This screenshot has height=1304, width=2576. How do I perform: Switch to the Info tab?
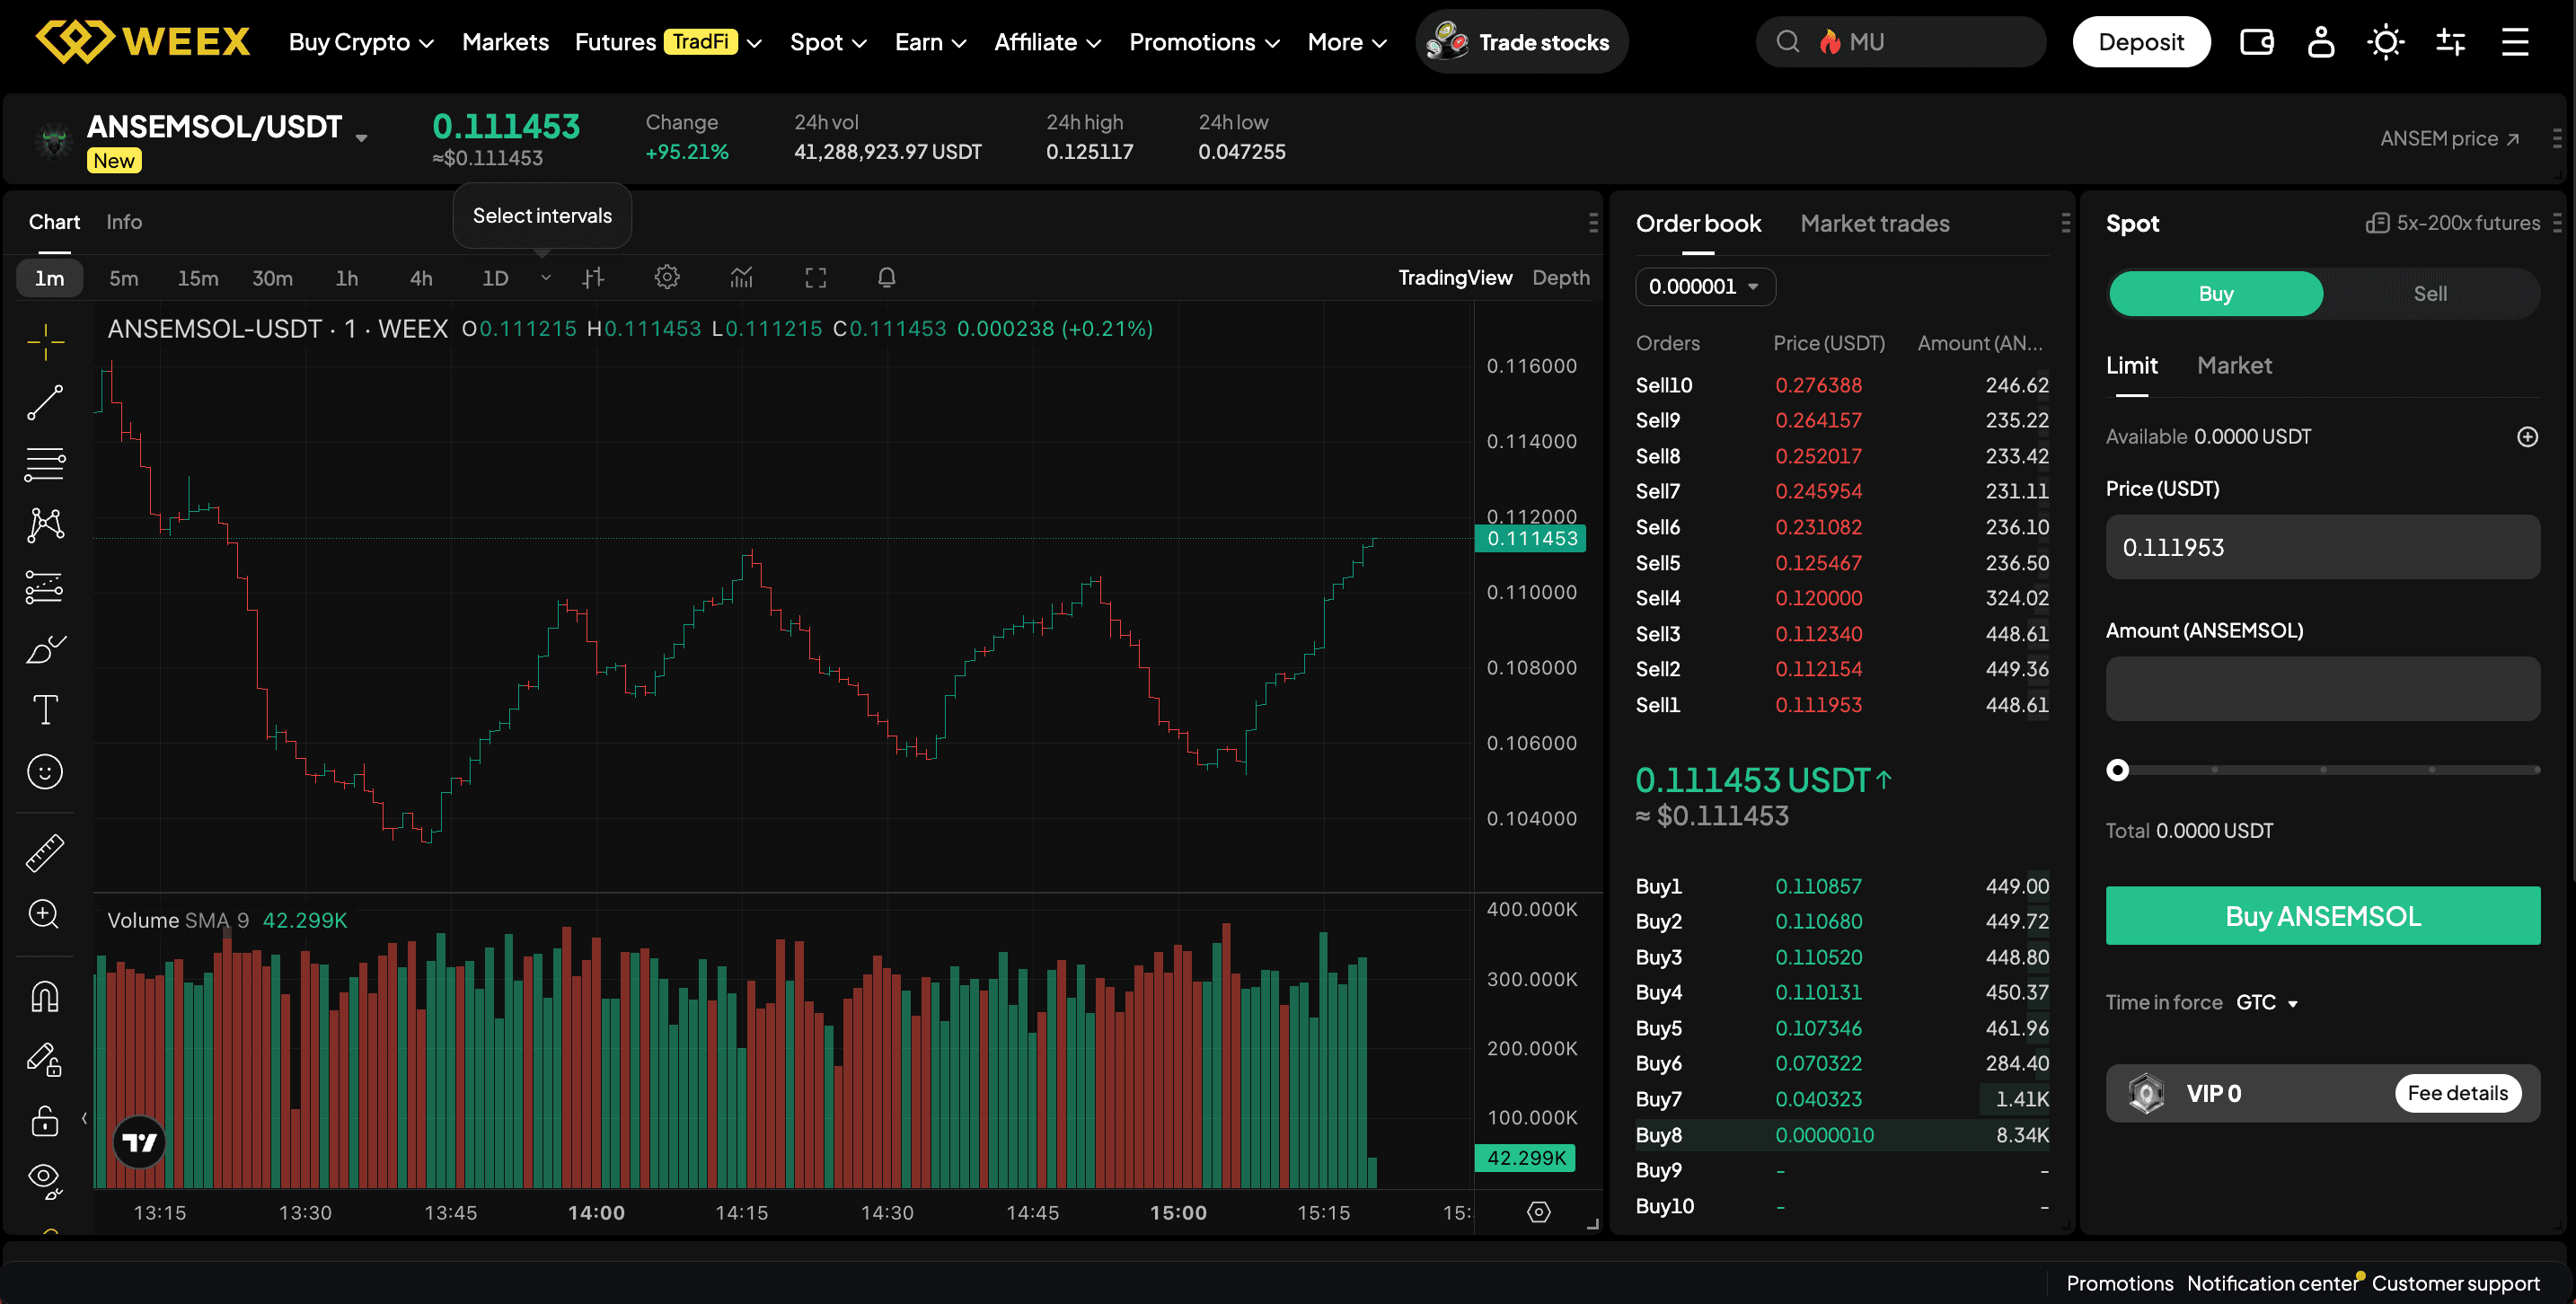coord(124,222)
